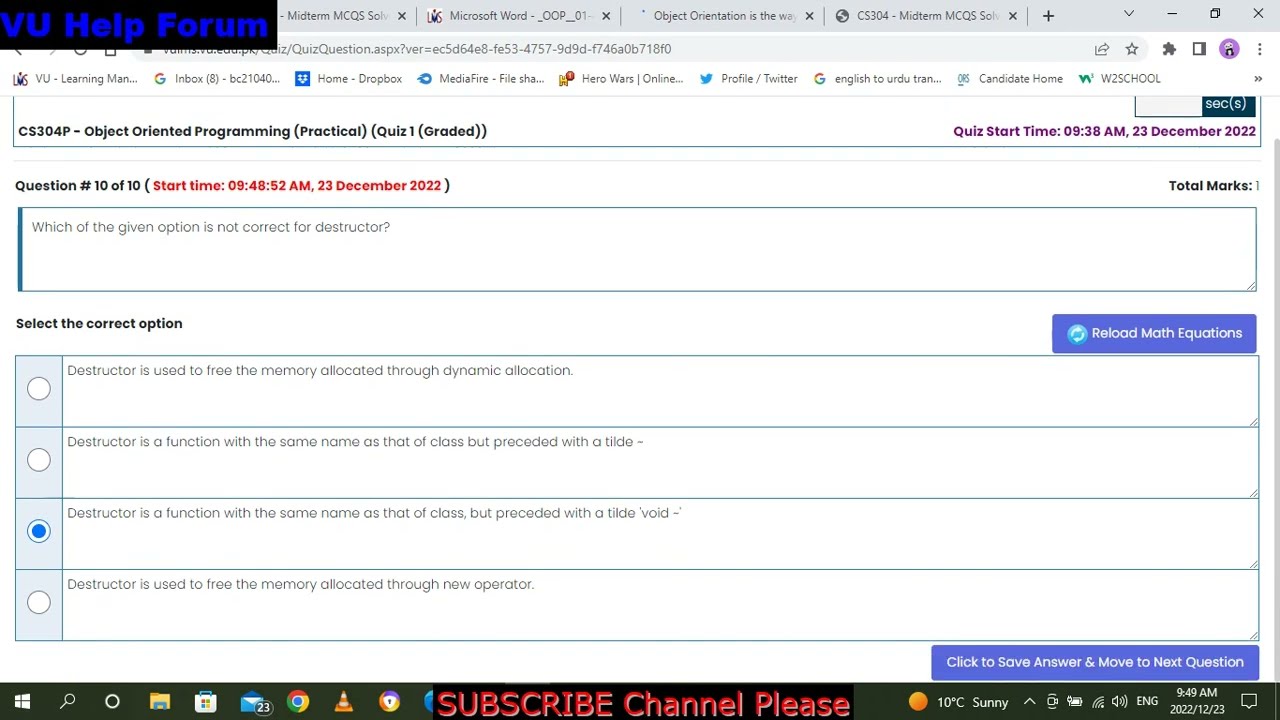1280x720 pixels.
Task: Click Reload Math Equations button
Action: click(x=1154, y=334)
